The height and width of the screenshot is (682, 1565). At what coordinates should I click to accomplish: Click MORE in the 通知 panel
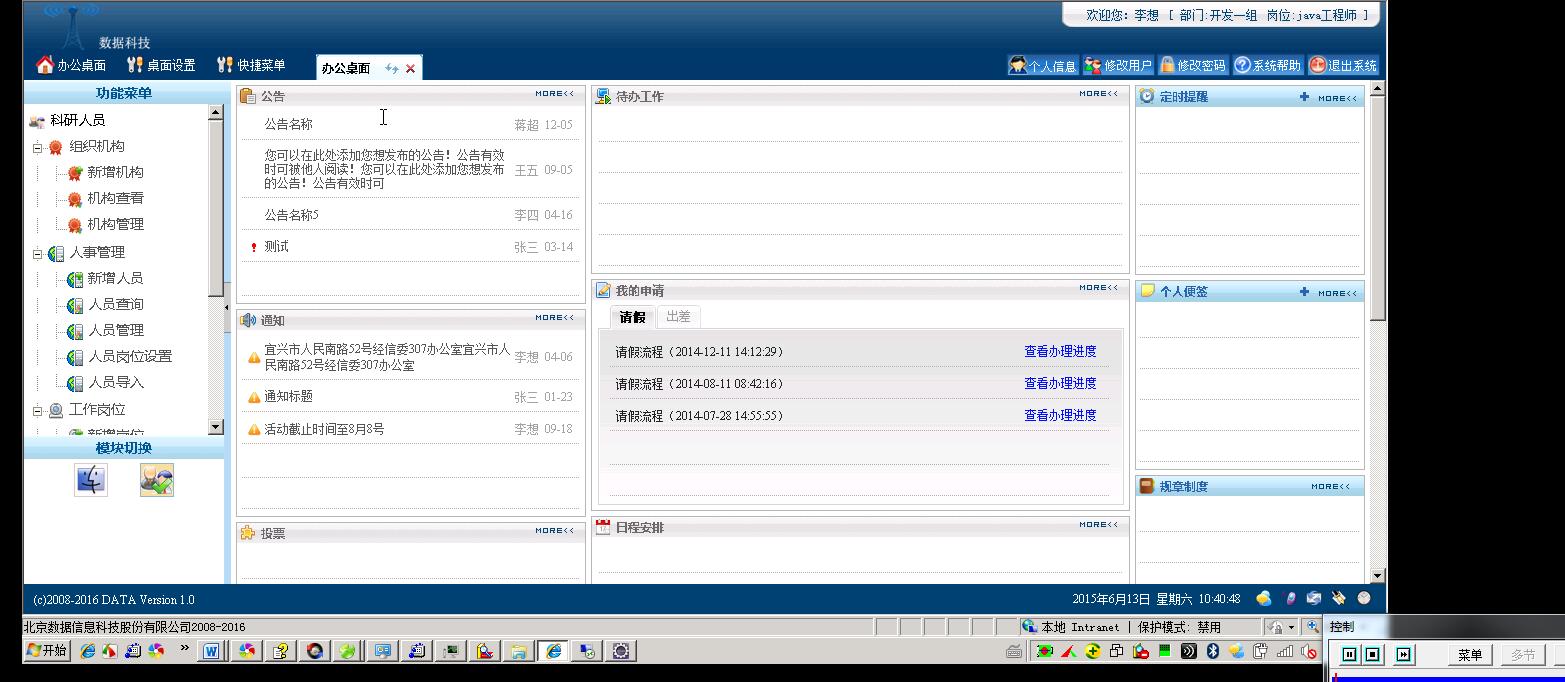tap(554, 318)
